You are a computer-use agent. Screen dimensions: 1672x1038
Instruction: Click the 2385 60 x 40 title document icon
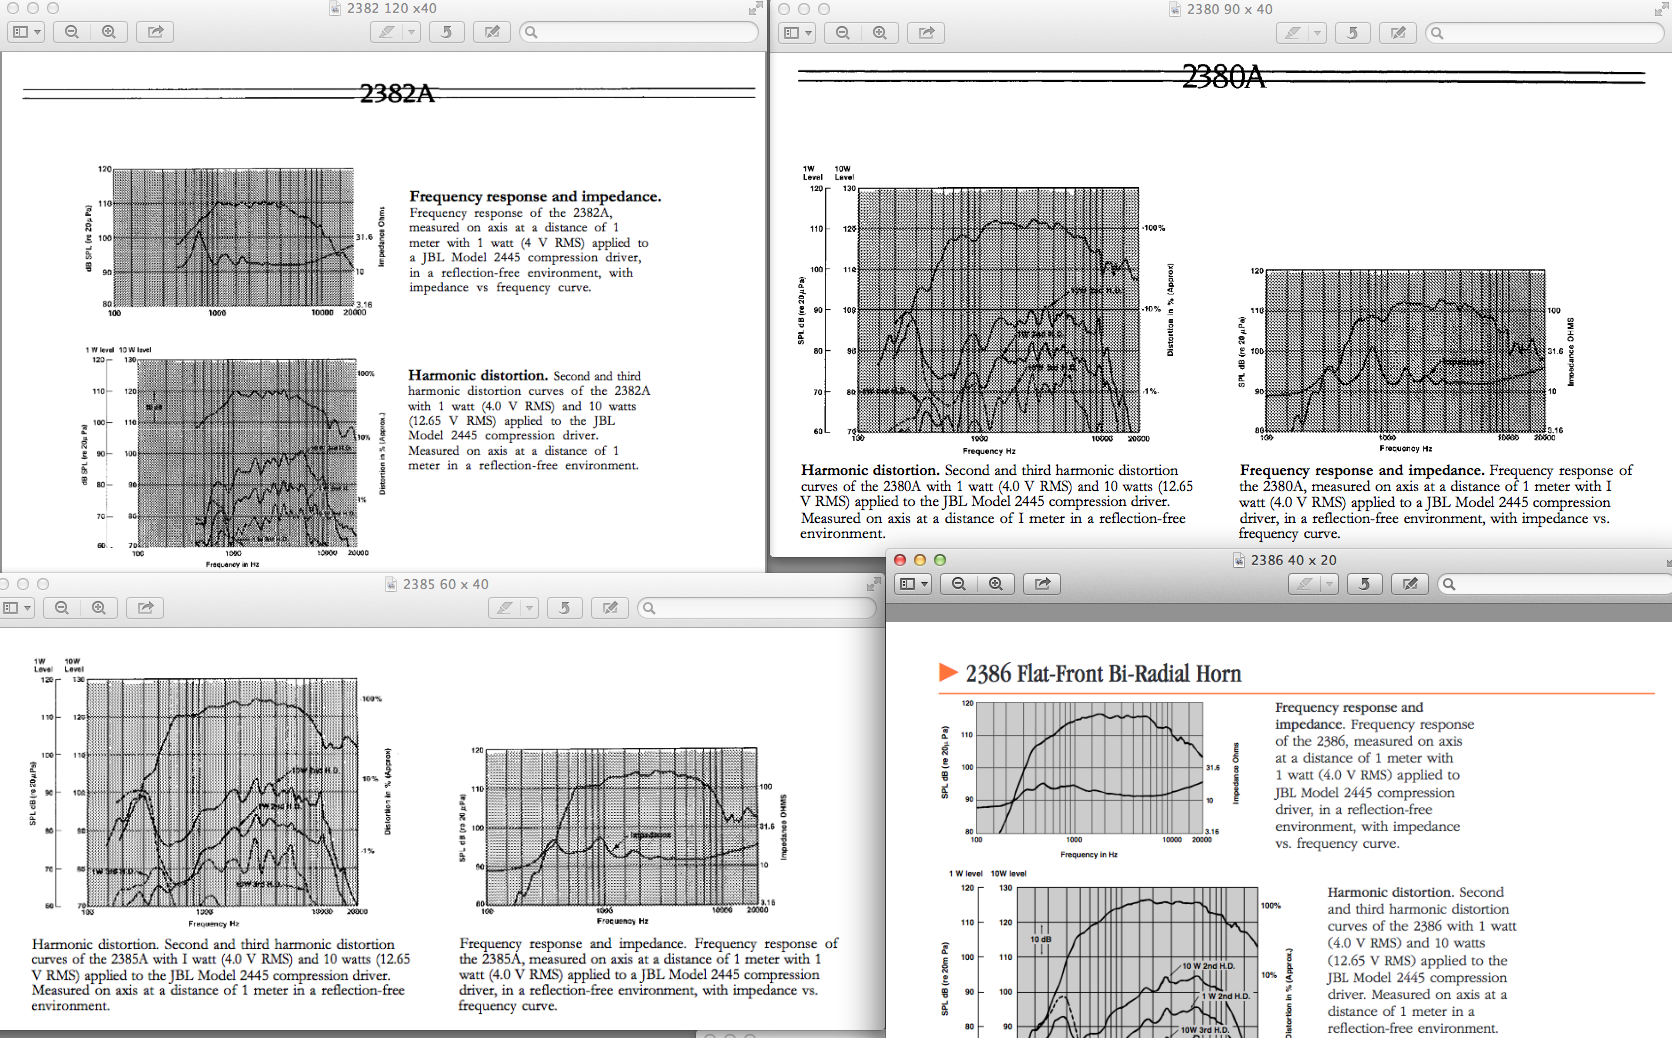point(391,584)
